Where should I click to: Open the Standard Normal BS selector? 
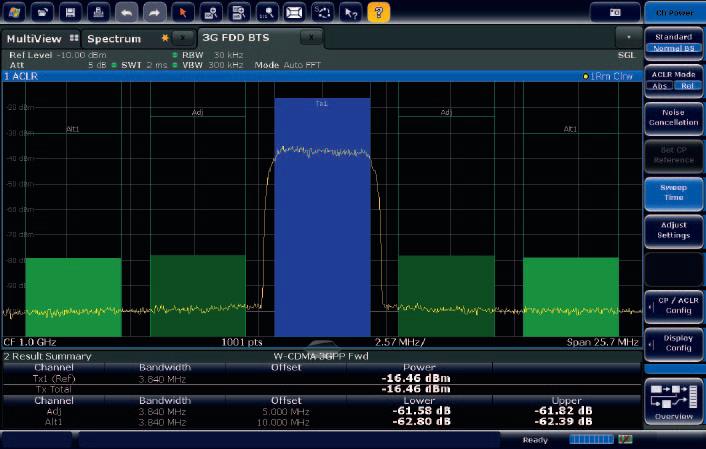point(673,42)
